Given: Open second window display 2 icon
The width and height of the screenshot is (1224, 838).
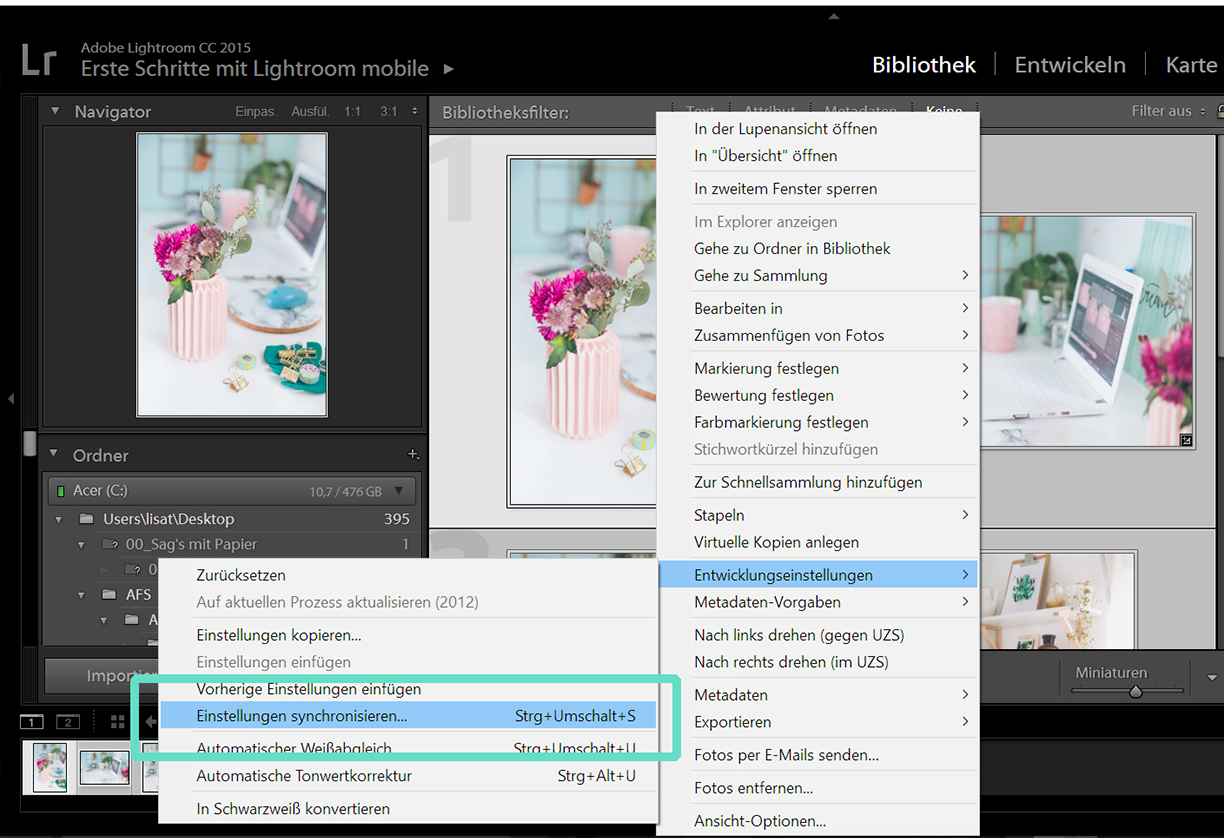Looking at the screenshot, I should tap(67, 722).
